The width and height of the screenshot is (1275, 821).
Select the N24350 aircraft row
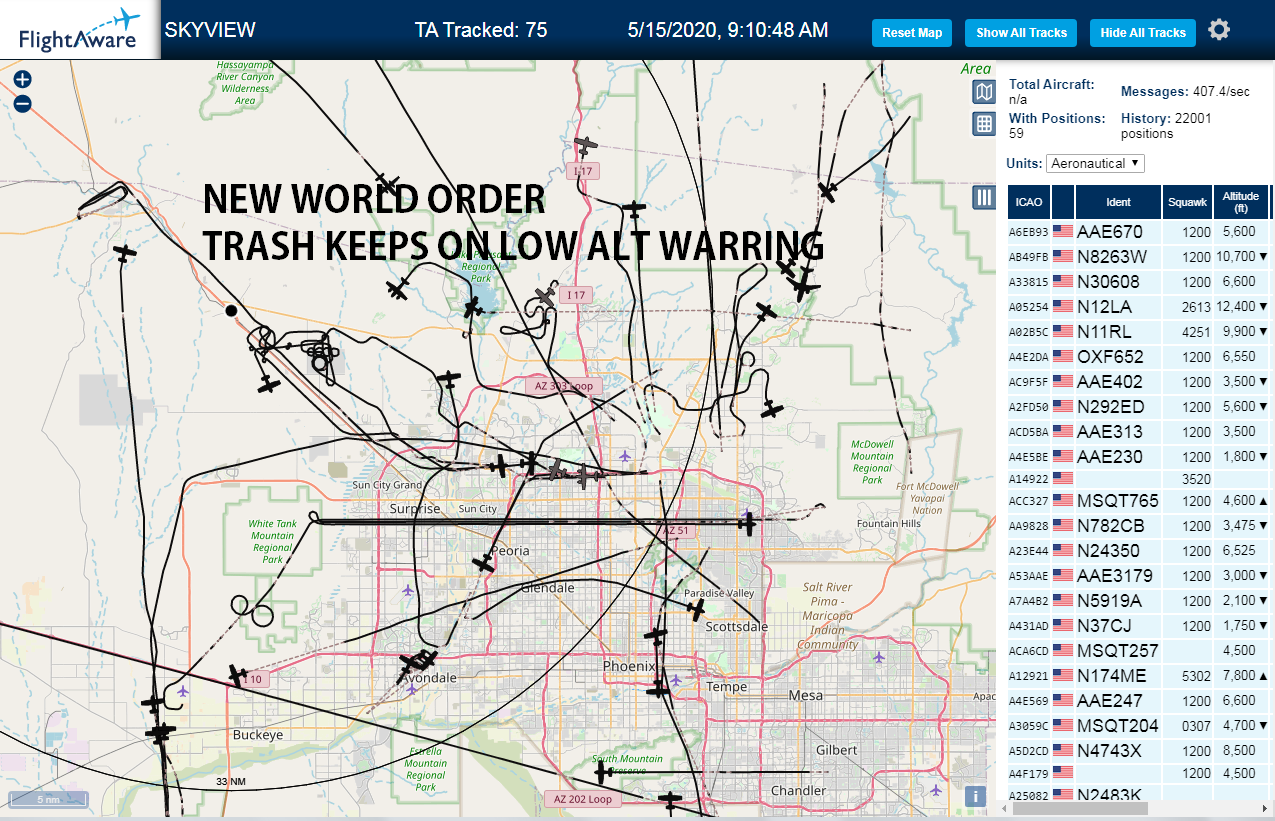click(1139, 551)
